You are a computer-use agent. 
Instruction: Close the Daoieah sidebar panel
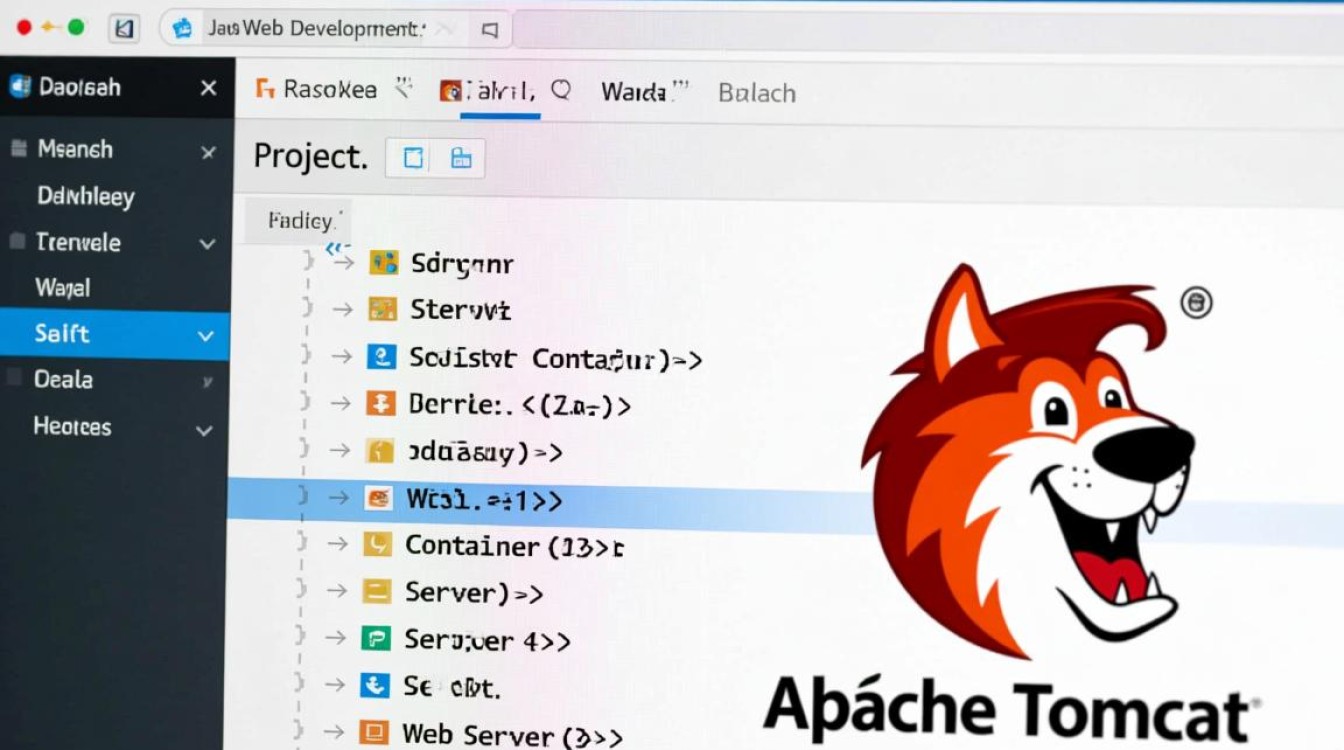click(208, 88)
